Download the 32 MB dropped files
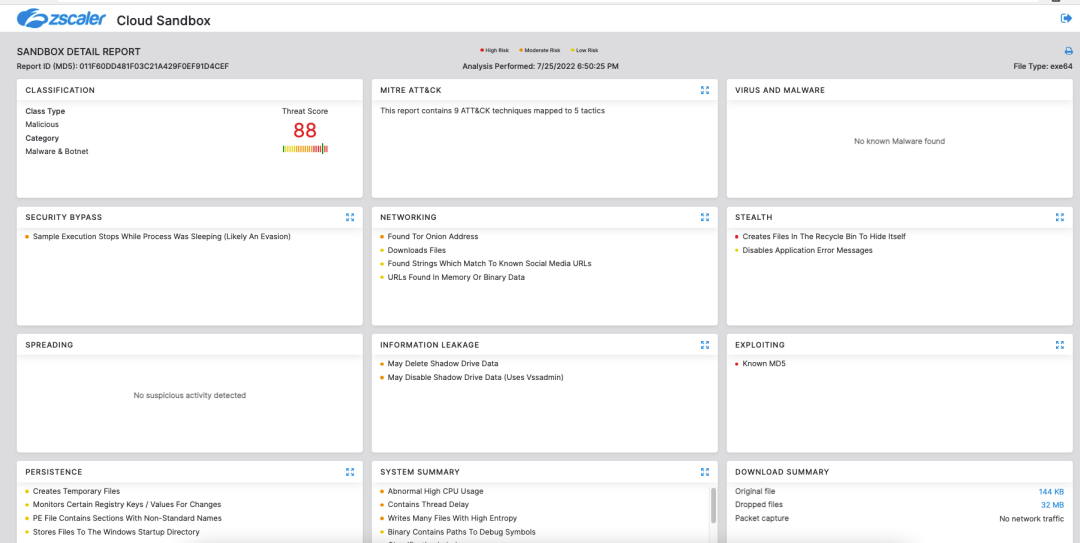This screenshot has width=1080, height=543. tap(1052, 505)
